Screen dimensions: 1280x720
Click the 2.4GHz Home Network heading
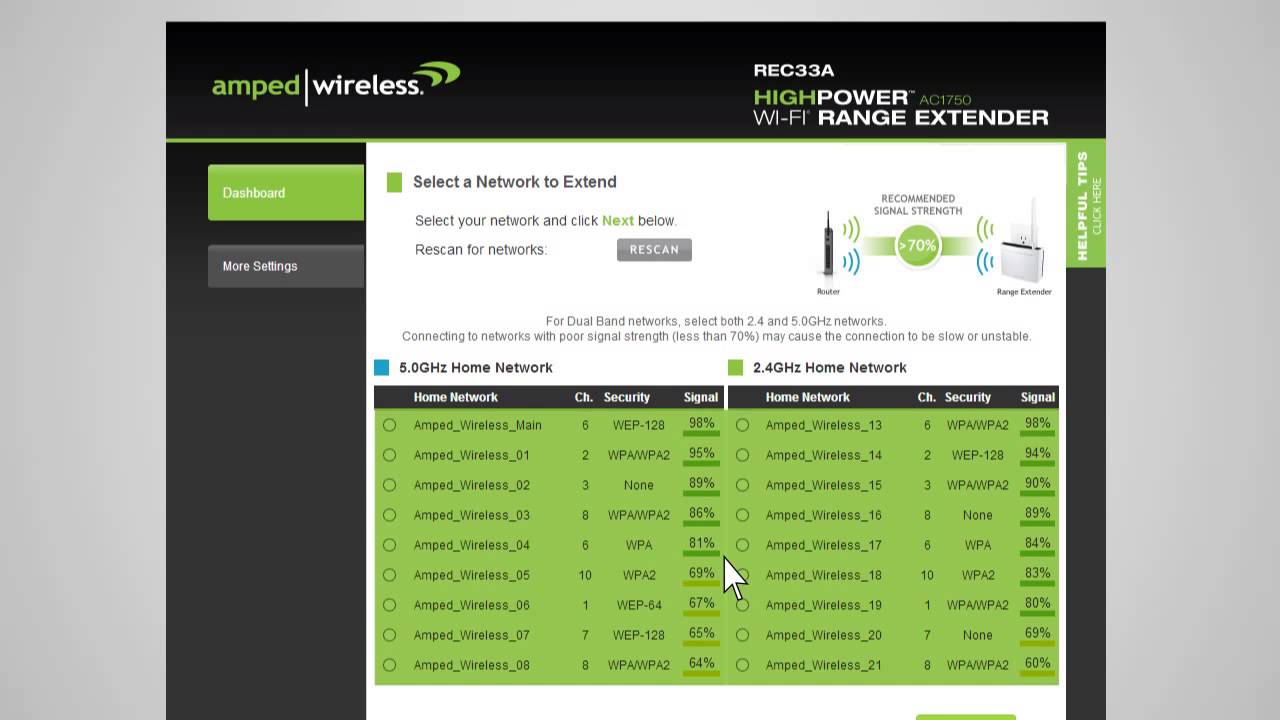(x=829, y=367)
